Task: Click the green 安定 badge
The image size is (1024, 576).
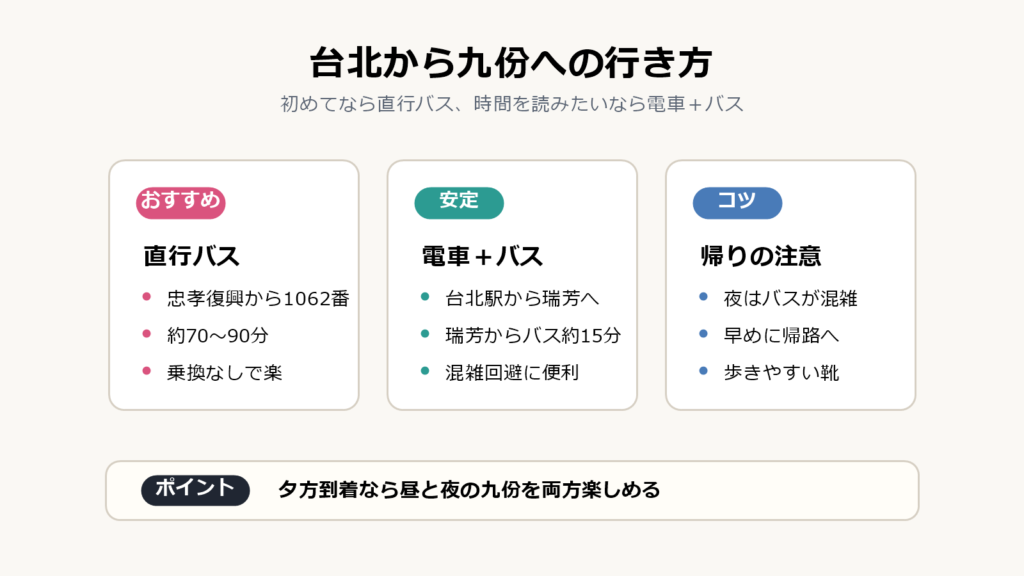Action: (459, 202)
